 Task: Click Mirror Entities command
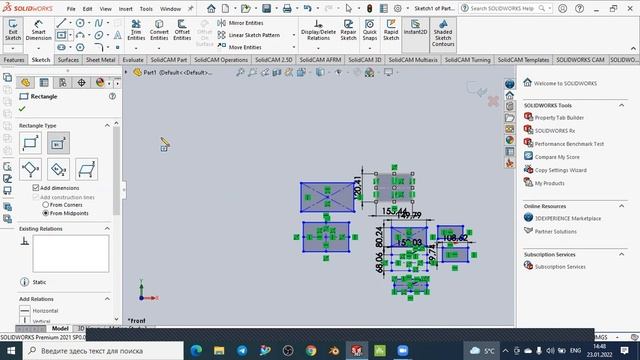point(240,23)
